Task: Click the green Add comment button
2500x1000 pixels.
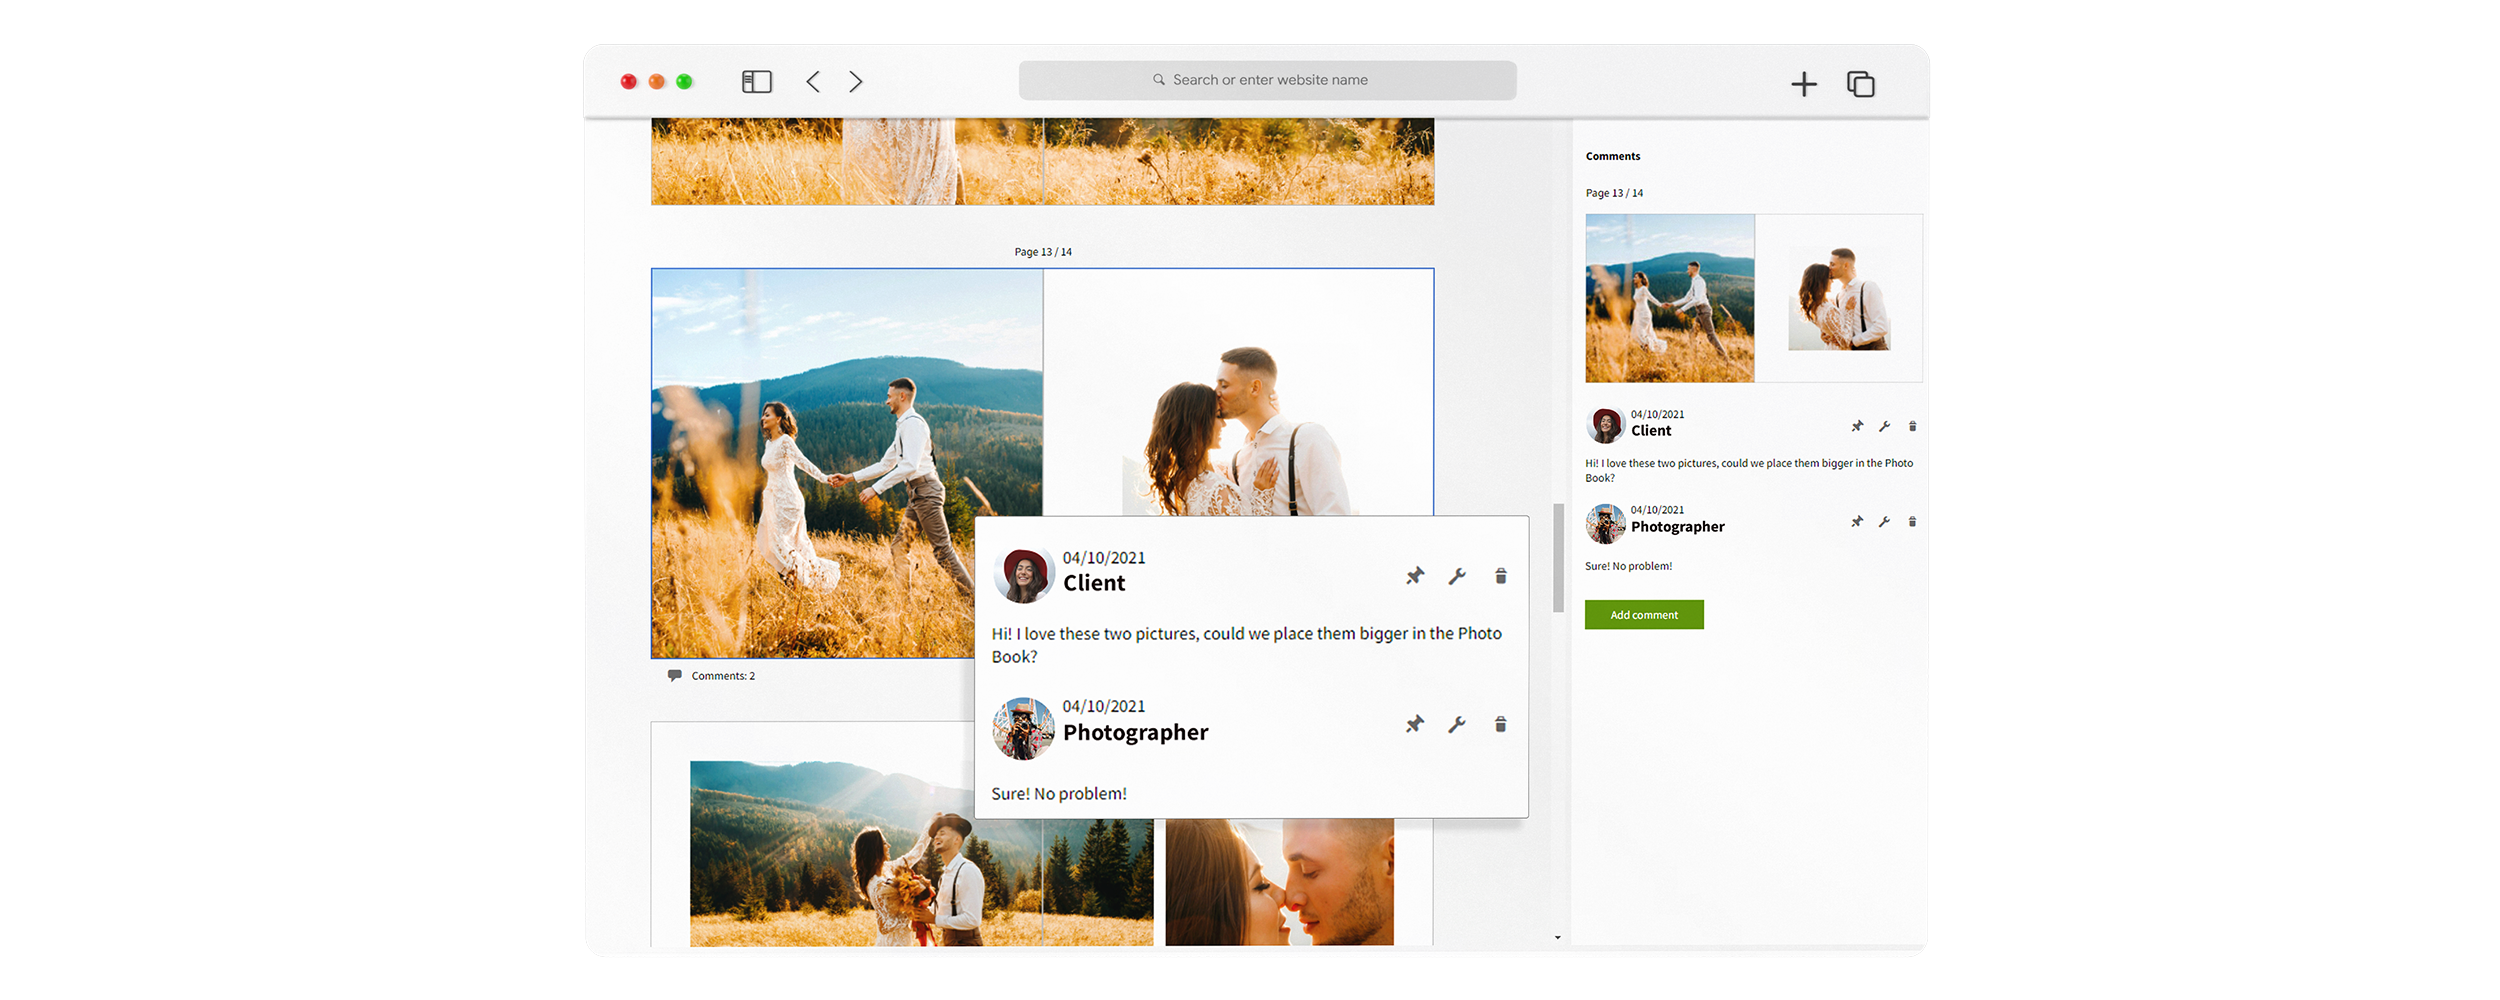Action: [1644, 615]
